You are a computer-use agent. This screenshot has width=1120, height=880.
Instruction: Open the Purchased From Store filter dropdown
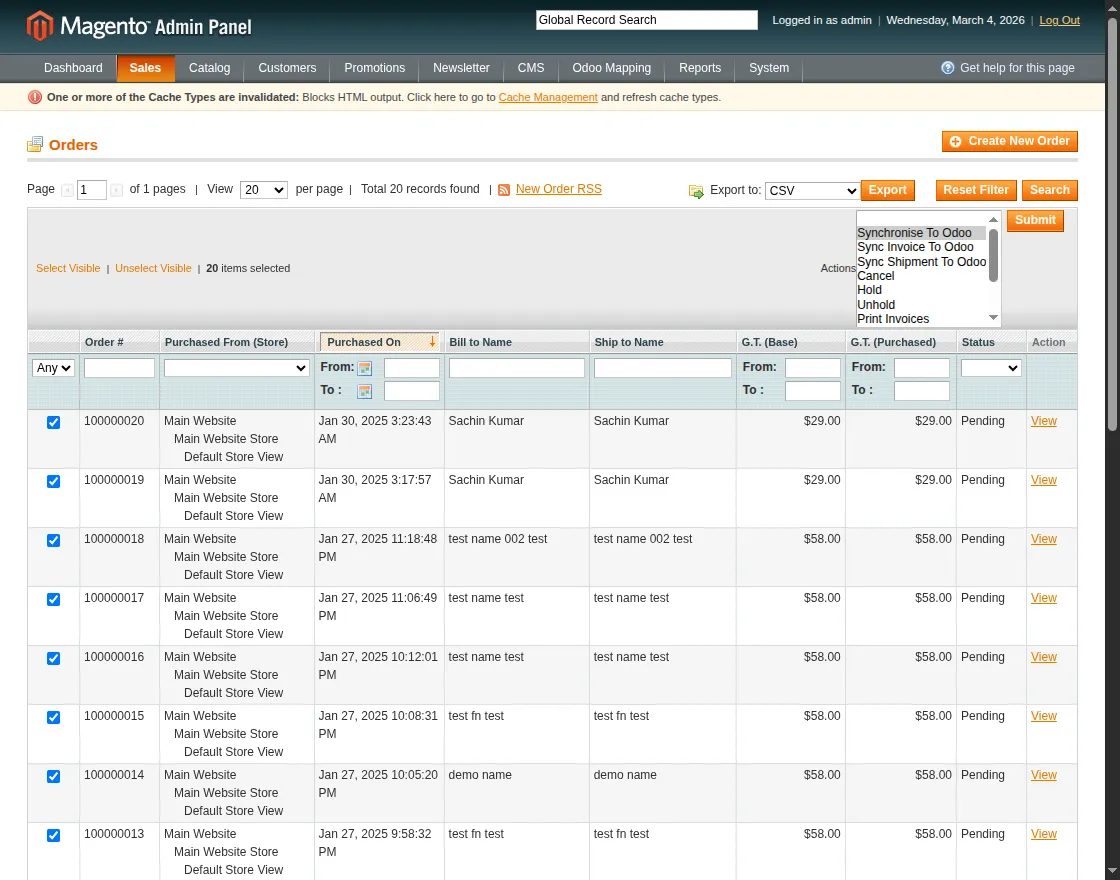(236, 368)
